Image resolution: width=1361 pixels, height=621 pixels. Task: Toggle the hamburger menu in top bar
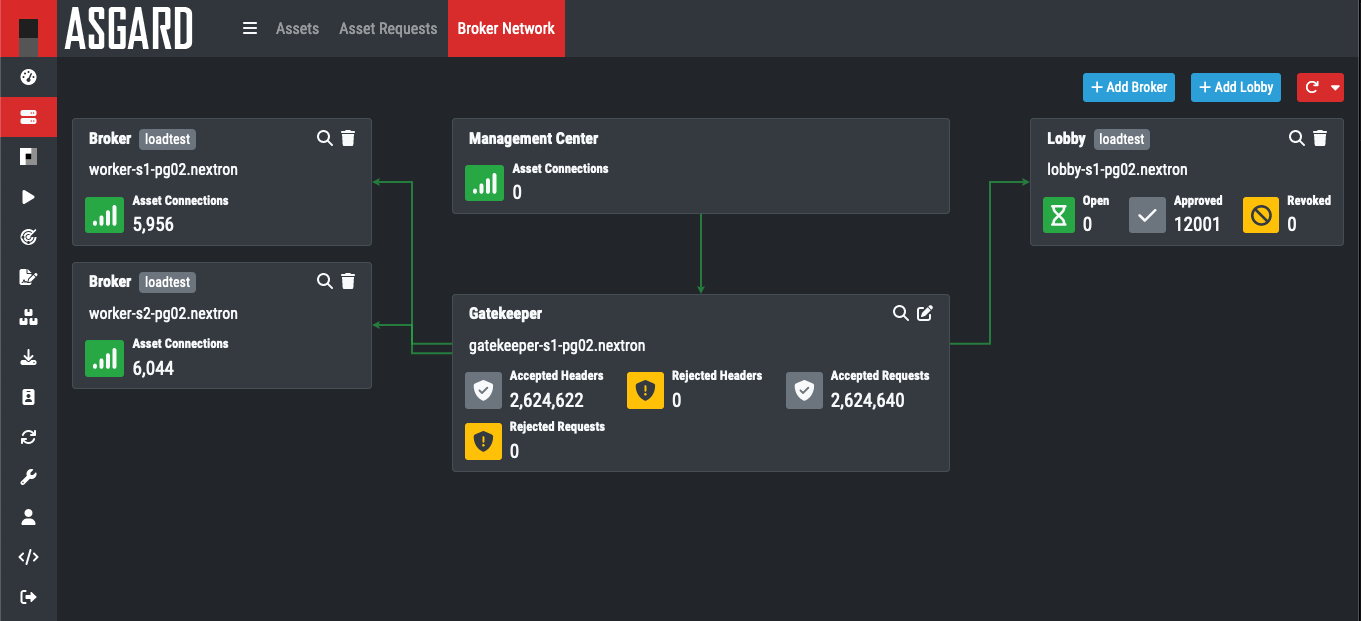pyautogui.click(x=250, y=28)
